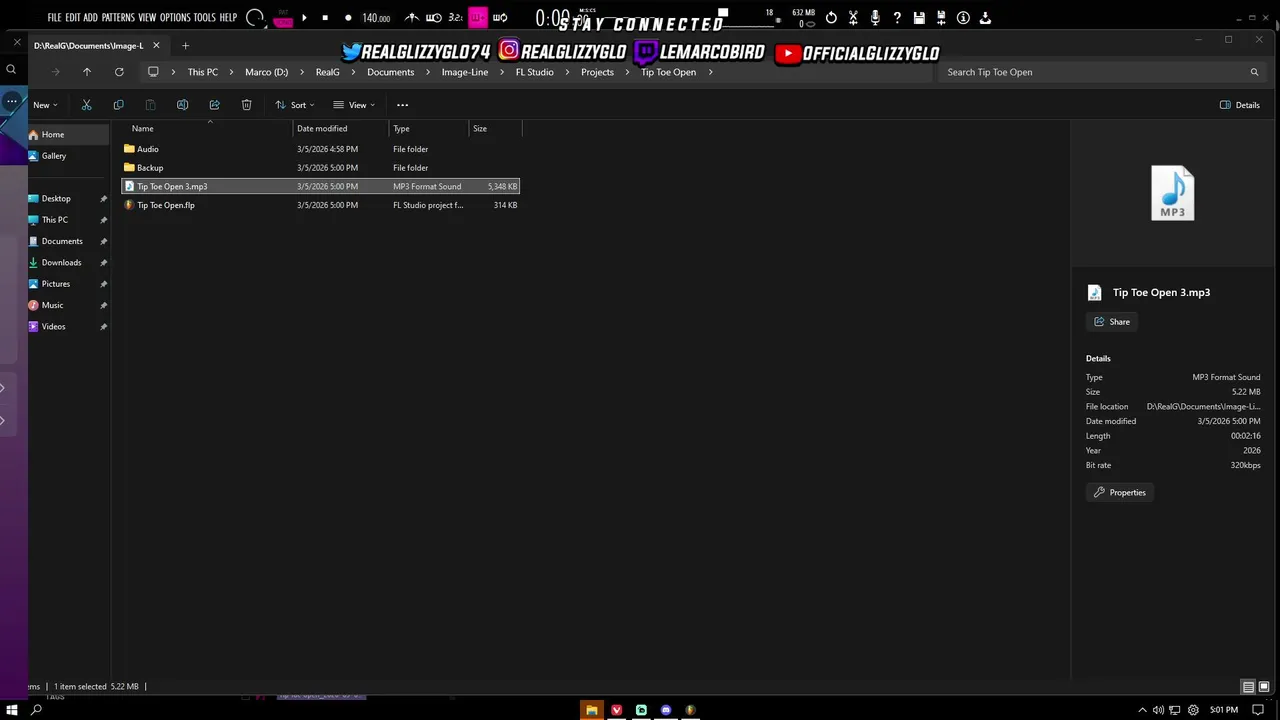Refresh the Tip Toe Open folder

pos(119,72)
